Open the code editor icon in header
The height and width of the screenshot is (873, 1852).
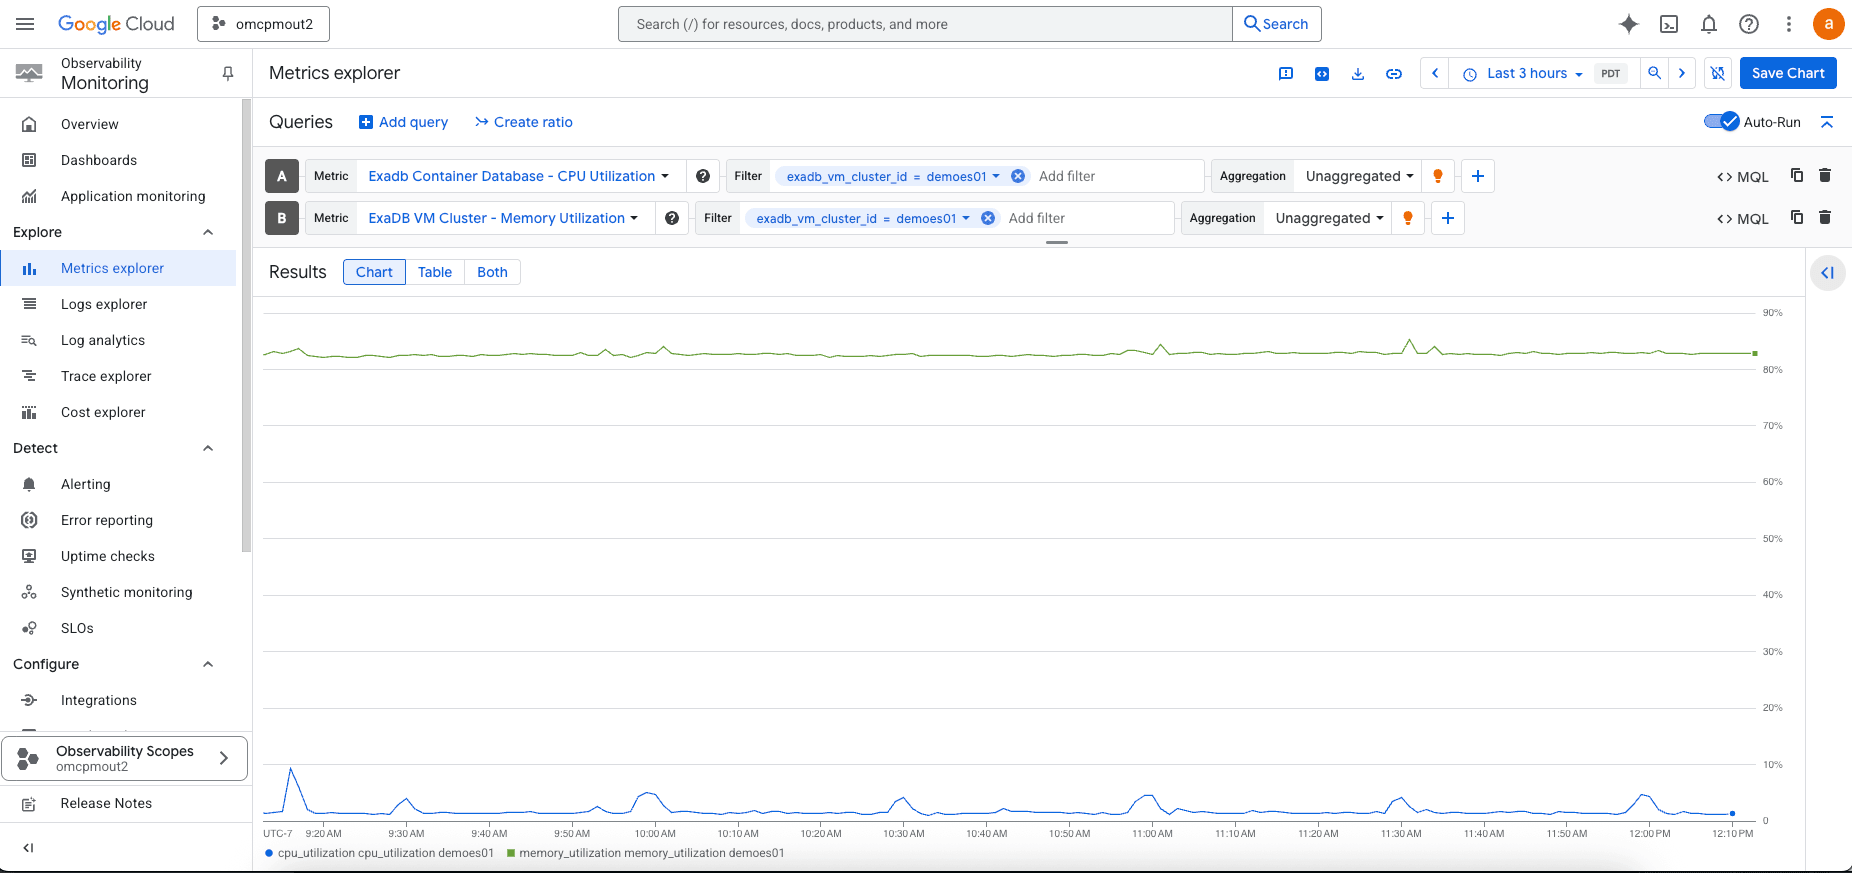[1322, 73]
